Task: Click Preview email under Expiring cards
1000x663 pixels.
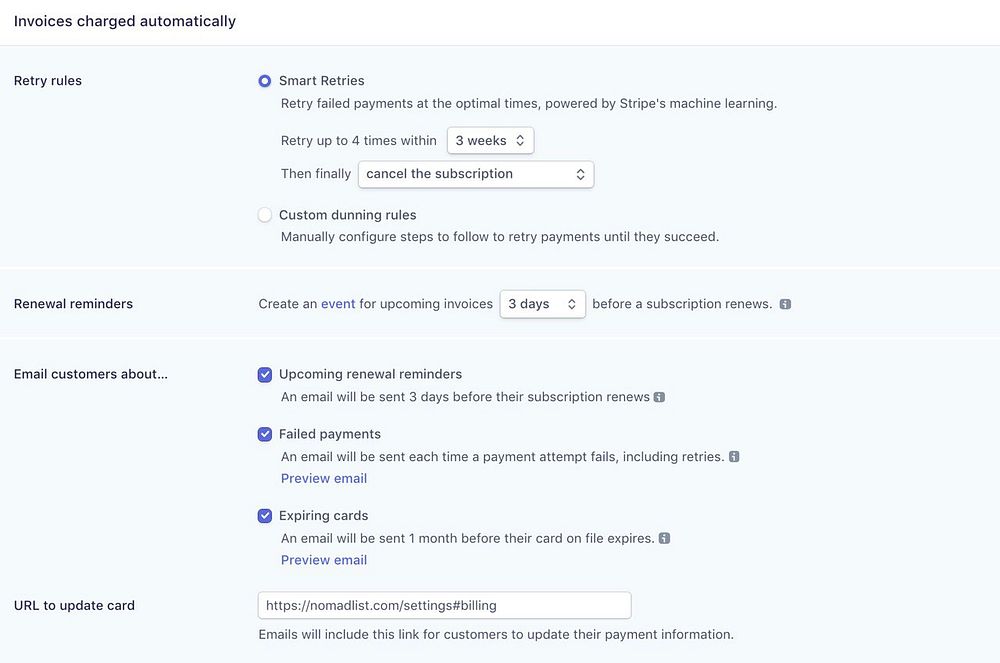Action: coord(323,560)
